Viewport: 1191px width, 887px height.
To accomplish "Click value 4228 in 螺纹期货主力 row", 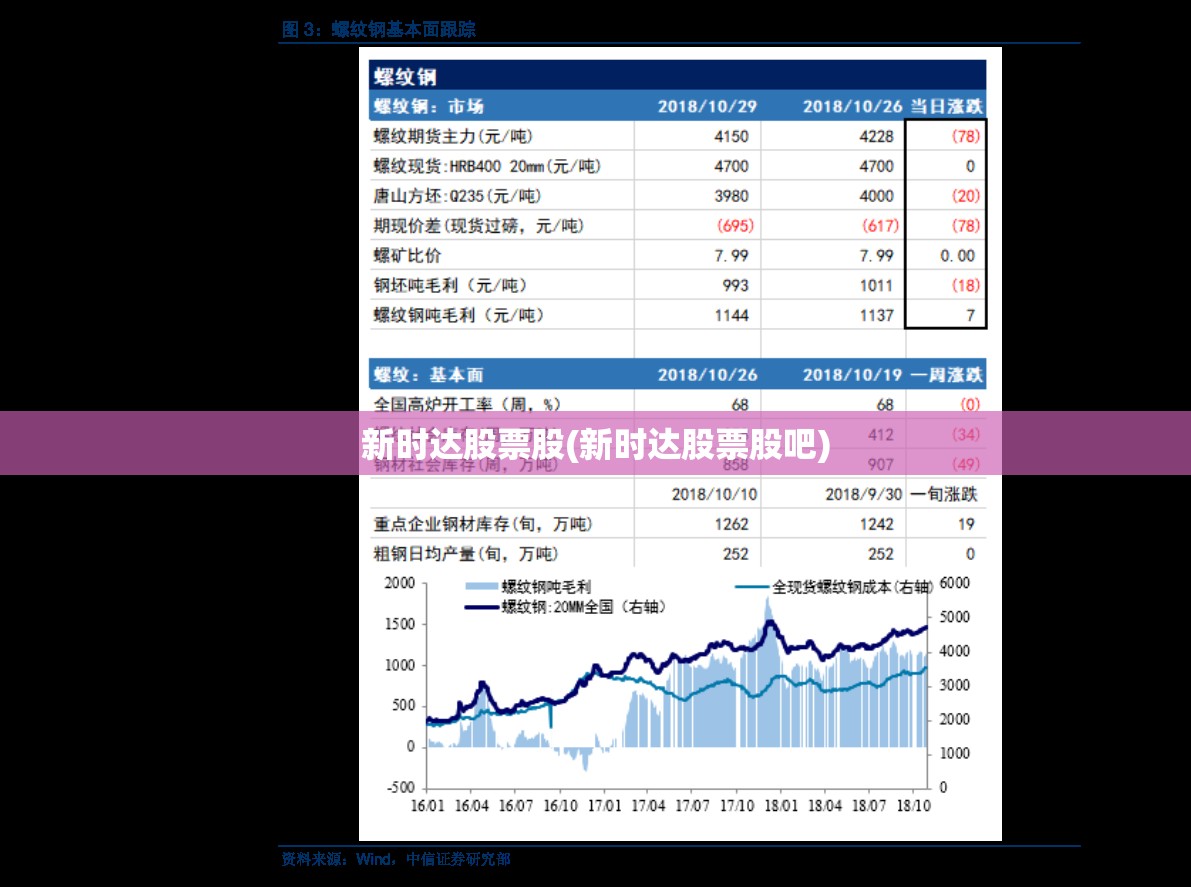I will 876,137.
